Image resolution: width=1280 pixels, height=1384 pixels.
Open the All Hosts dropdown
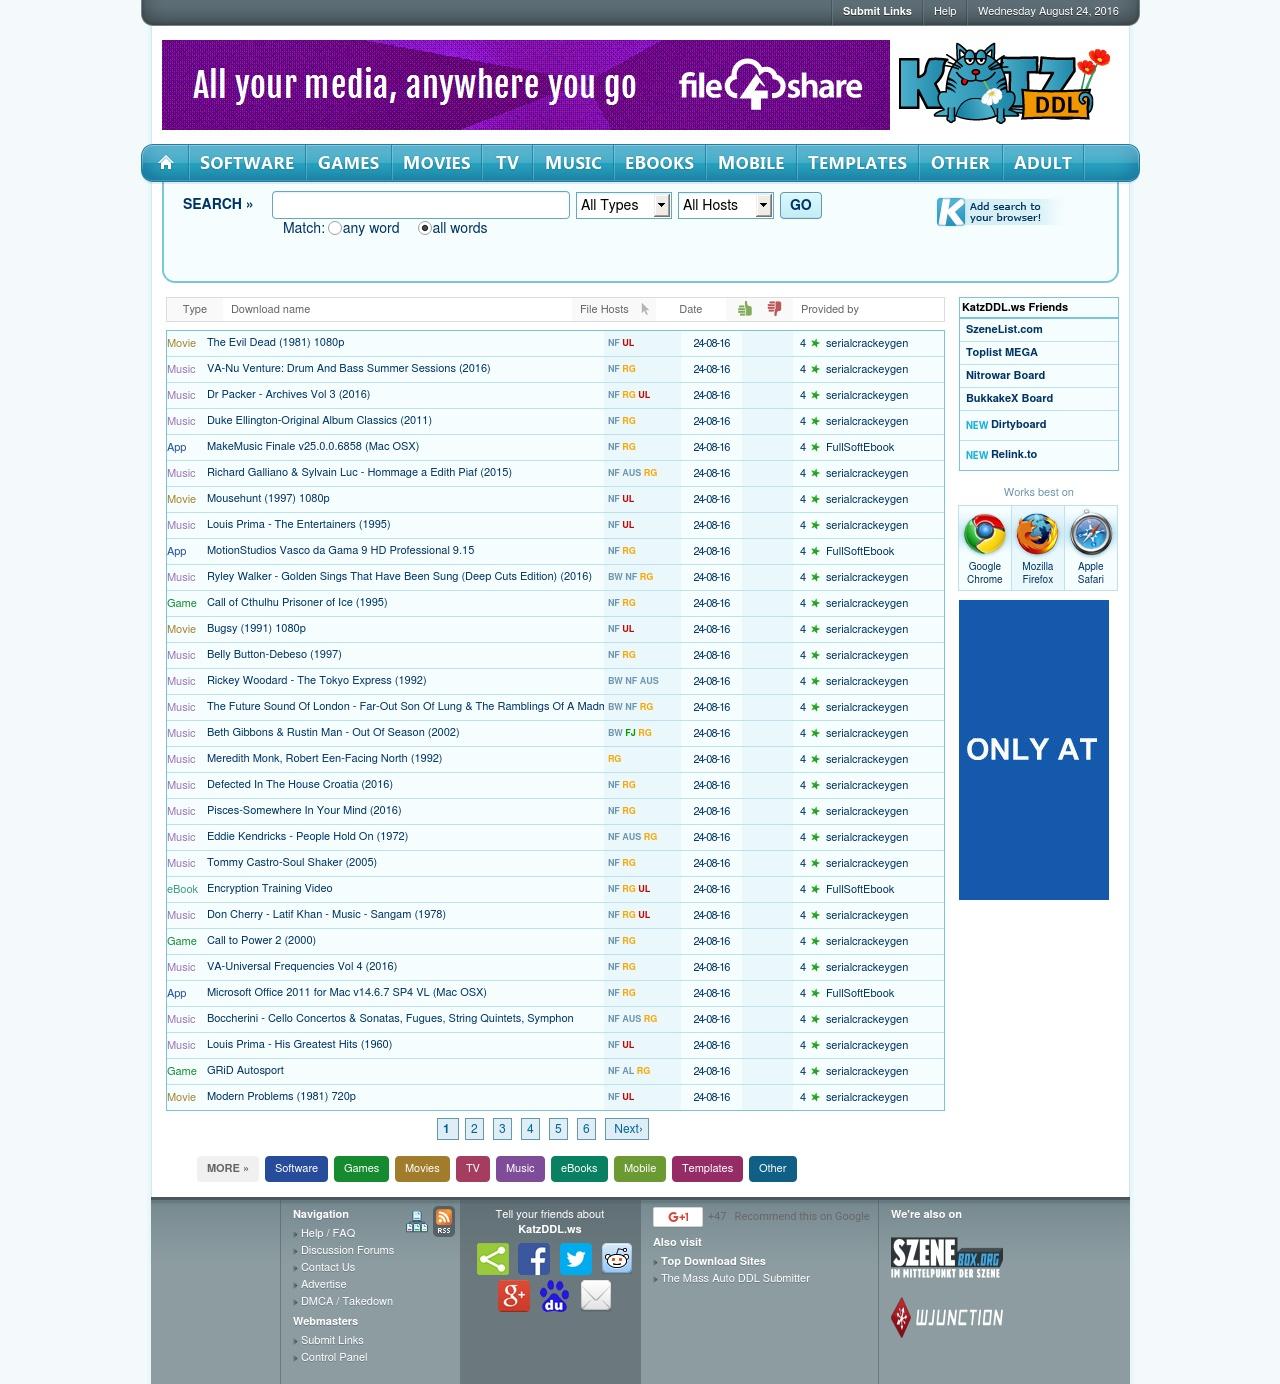click(x=725, y=205)
